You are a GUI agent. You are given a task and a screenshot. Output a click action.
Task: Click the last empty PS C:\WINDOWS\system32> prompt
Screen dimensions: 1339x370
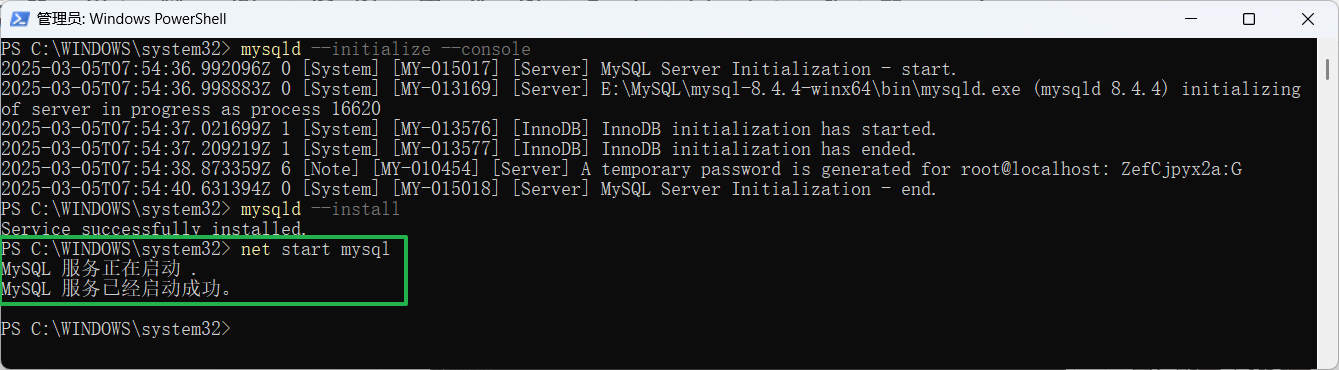116,329
